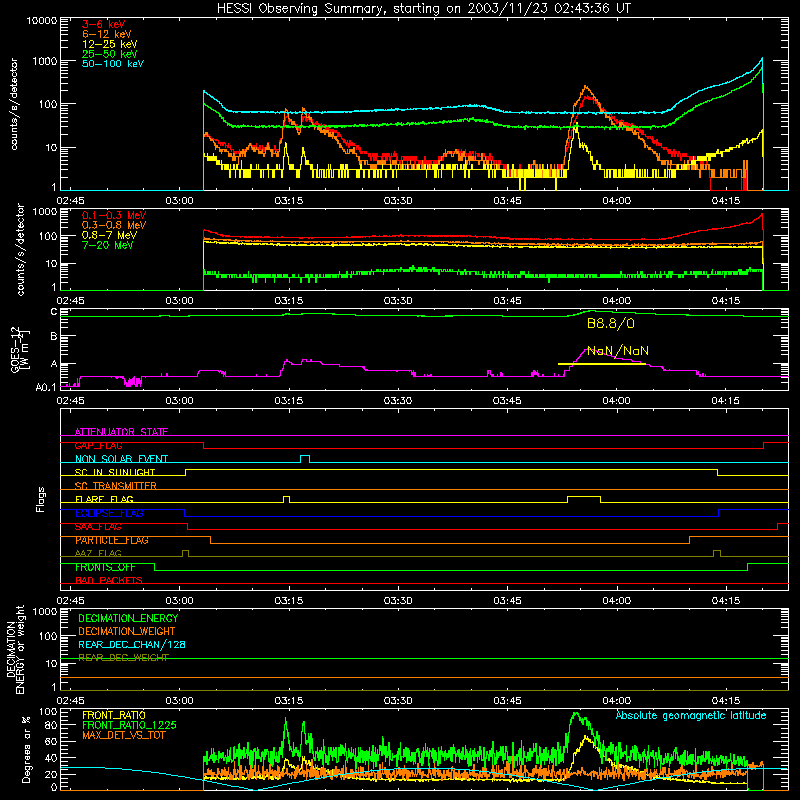Select the yellow 12-25 keV legend label
The image size is (800, 800).
[110, 44]
